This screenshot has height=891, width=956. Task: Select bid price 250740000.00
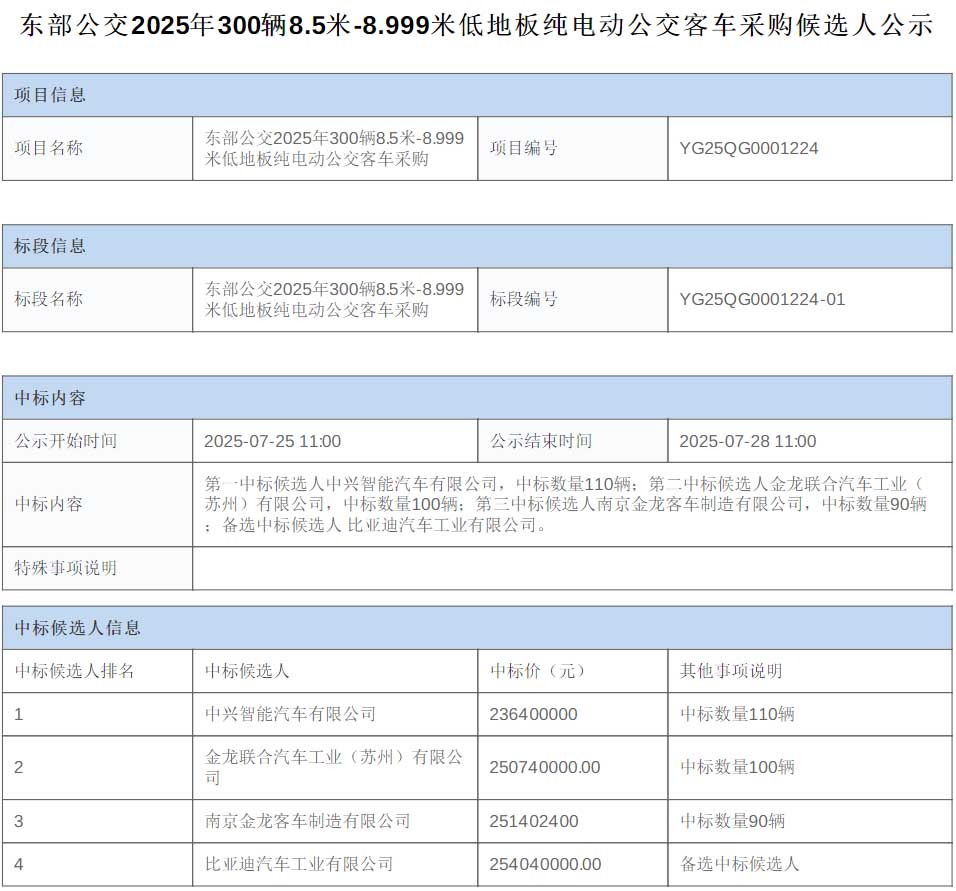[x=545, y=767]
